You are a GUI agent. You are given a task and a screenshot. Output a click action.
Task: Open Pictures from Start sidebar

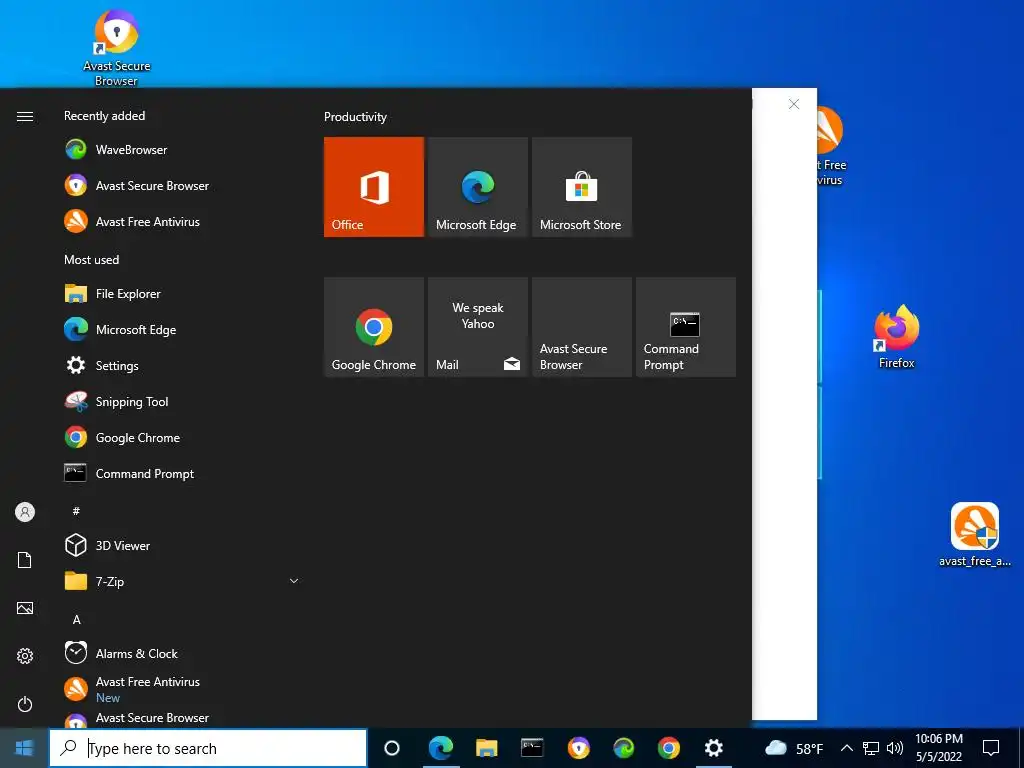point(25,608)
